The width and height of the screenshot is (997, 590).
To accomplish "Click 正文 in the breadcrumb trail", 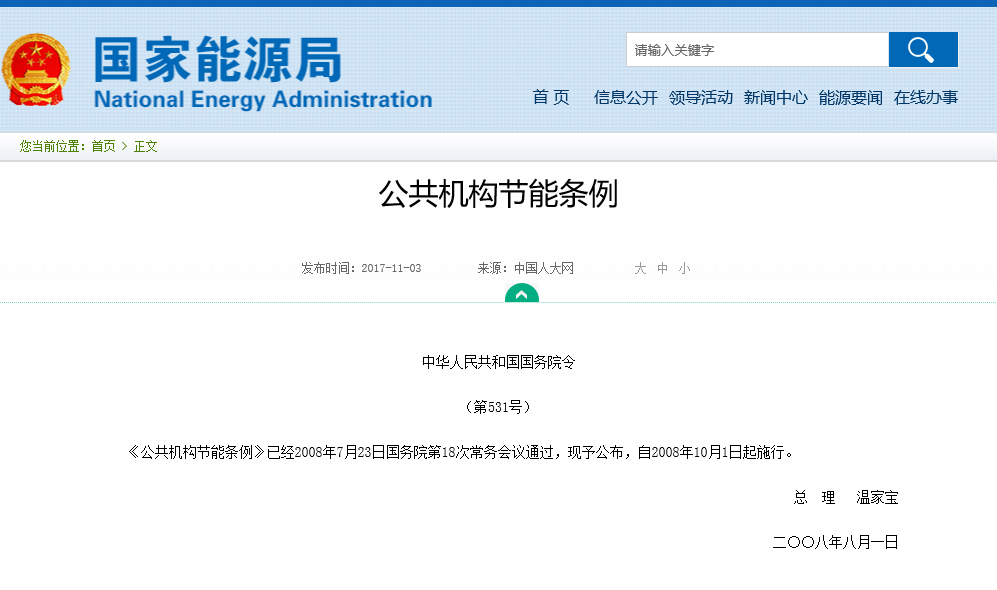I will click(146, 146).
